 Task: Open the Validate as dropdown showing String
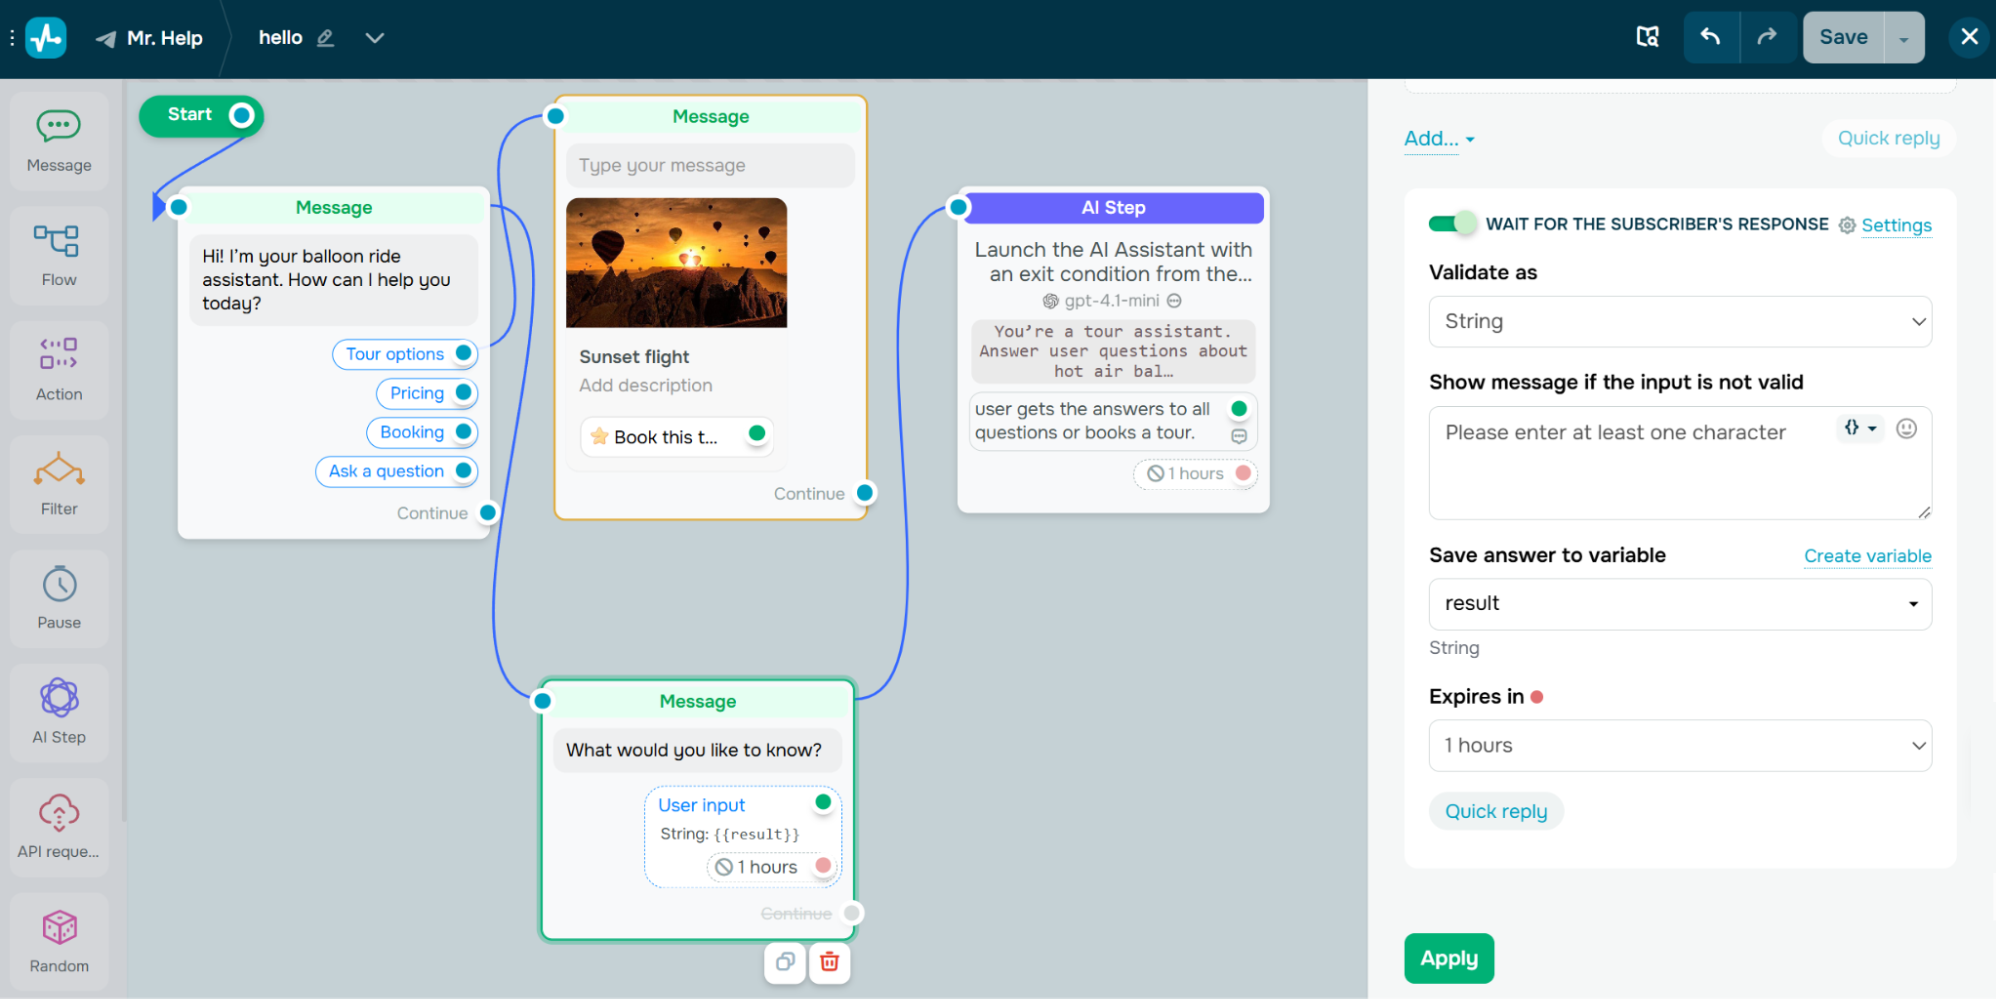pos(1679,321)
